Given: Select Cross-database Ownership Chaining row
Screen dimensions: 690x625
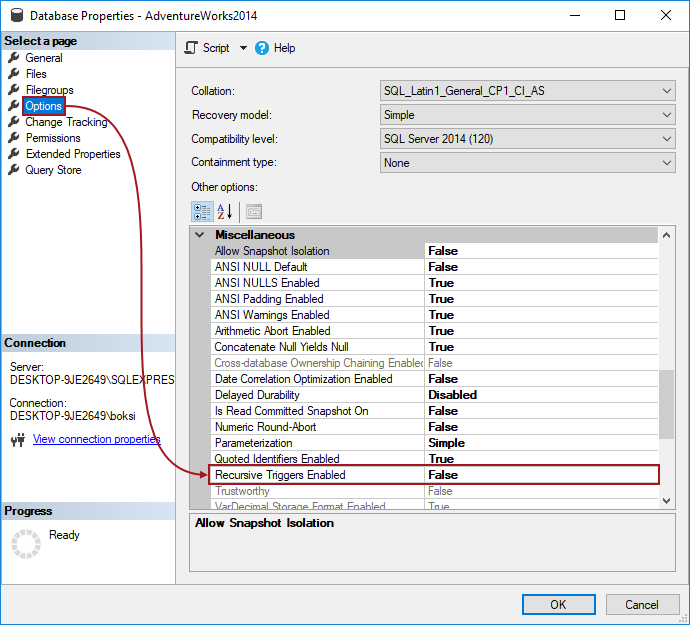Looking at the screenshot, I should pos(434,363).
